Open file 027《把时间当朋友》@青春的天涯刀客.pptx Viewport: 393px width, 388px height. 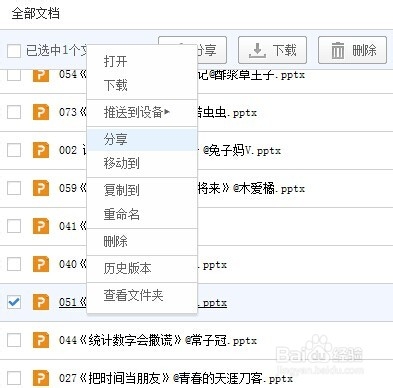176,378
